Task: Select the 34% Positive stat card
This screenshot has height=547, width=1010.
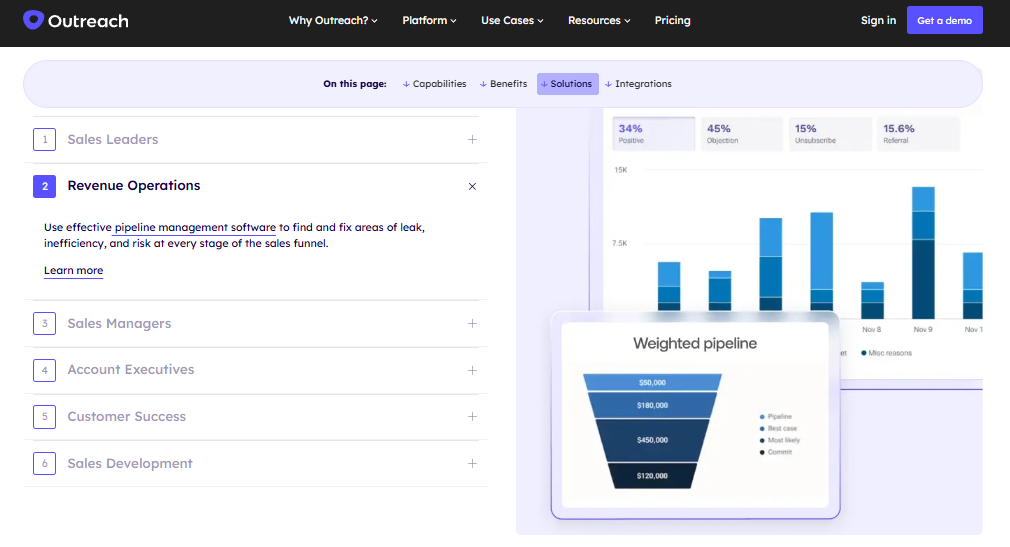Action: click(x=653, y=134)
